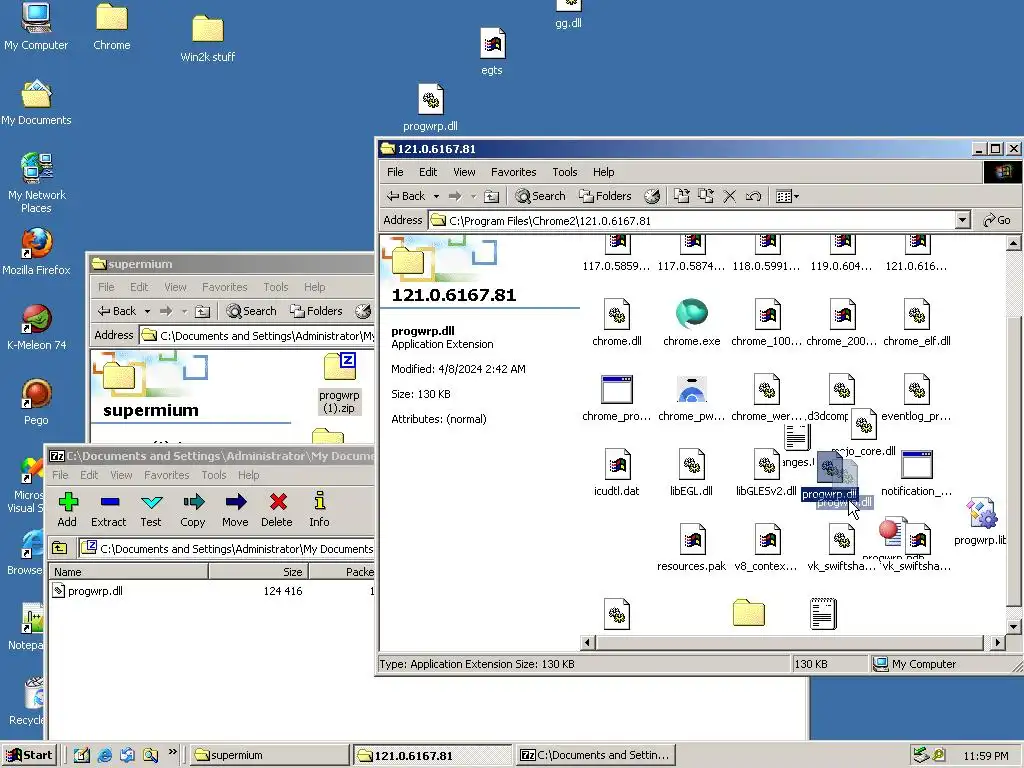Viewport: 1024px width, 768px height.
Task: Launch Internet Explorer from Quick Launch
Action: (x=104, y=755)
